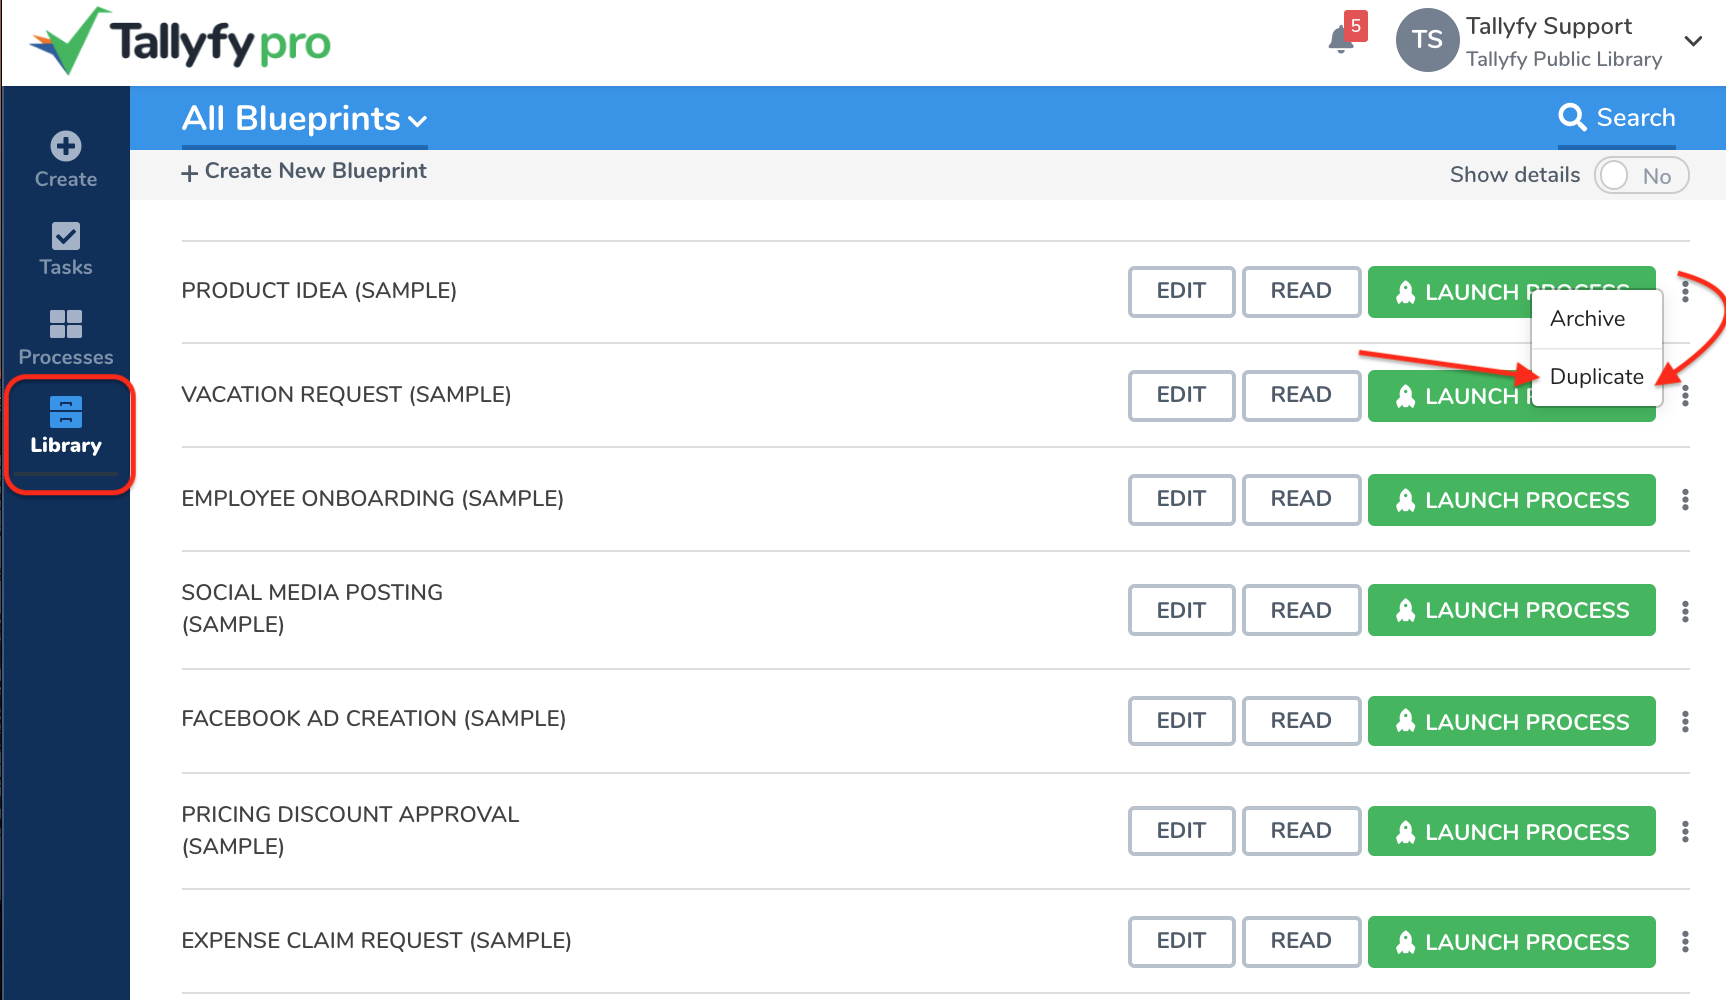This screenshot has height=1000, width=1726.
Task: Click the VACATION REQUEST (SAMPLE) title
Action: pyautogui.click(x=346, y=395)
